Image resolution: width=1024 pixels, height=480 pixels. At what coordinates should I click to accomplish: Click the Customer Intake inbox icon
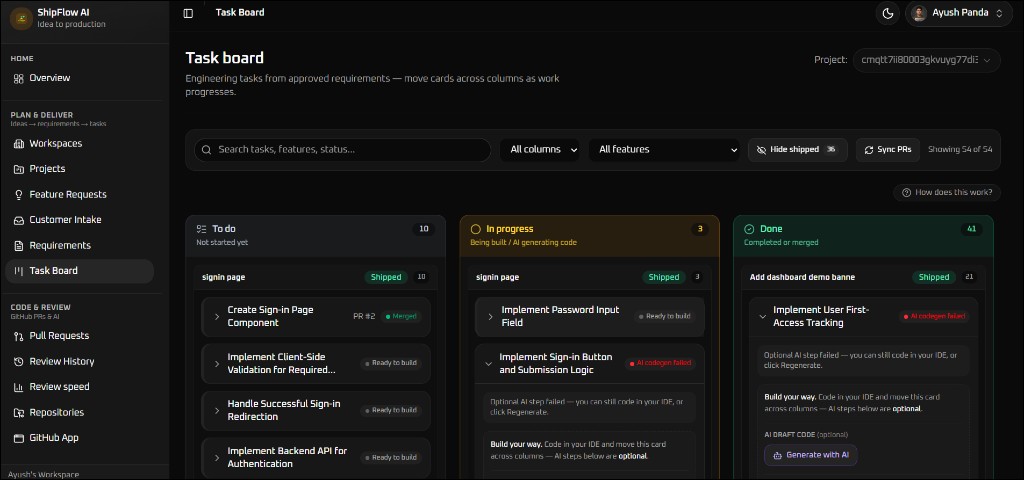coord(18,220)
